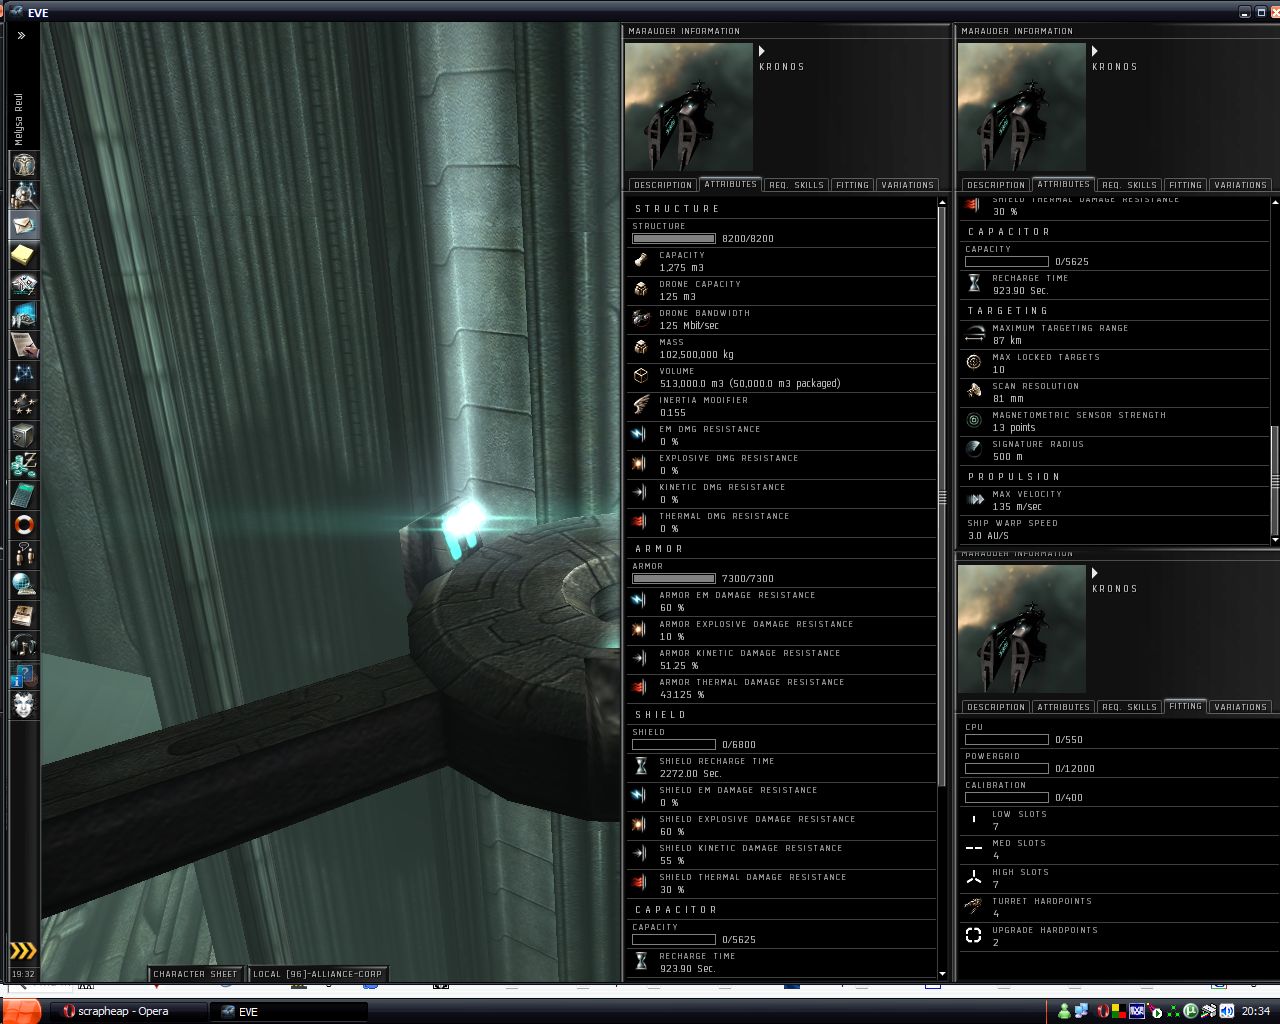Switch to Description tab in left window

[663, 185]
